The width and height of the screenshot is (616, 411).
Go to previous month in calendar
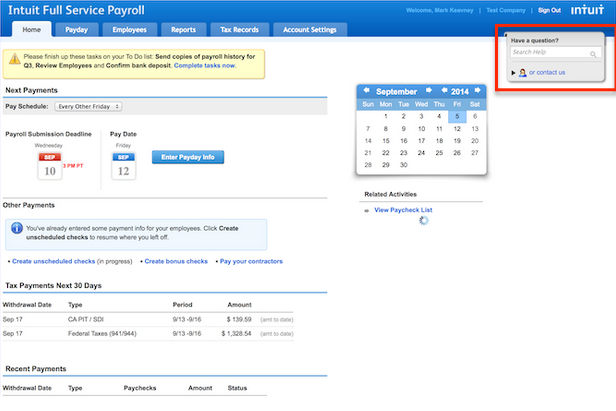point(367,90)
